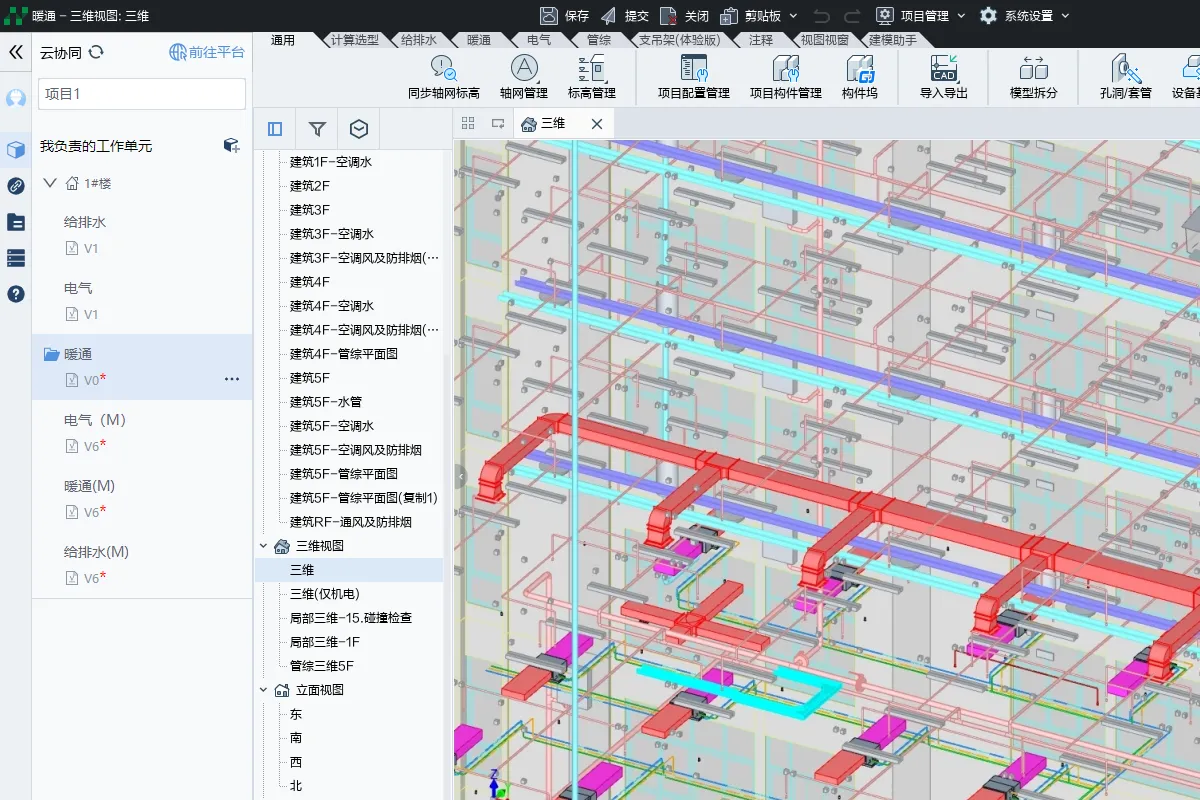The image size is (1200, 800).
Task: Open the 系统设置 dropdown menu
Action: tap(1025, 16)
